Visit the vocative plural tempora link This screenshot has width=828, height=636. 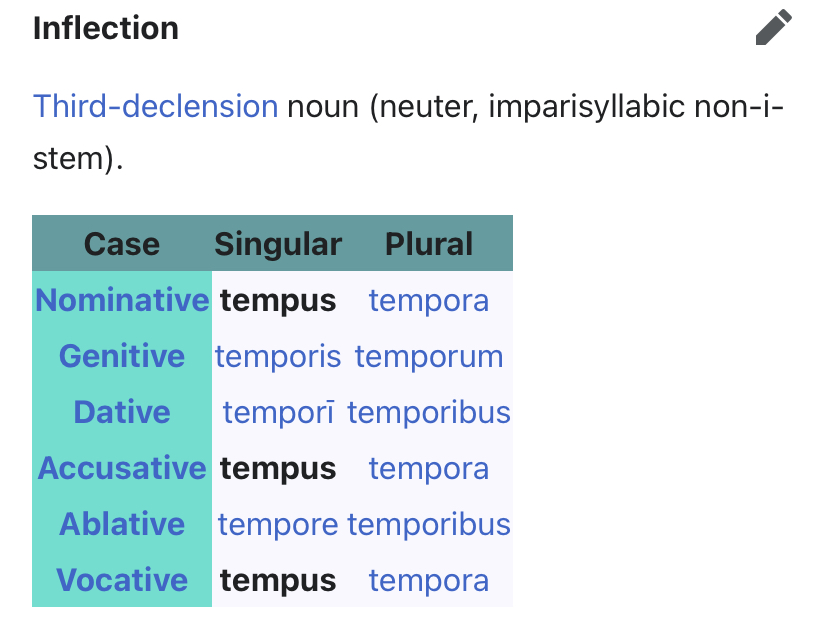[x=429, y=581]
